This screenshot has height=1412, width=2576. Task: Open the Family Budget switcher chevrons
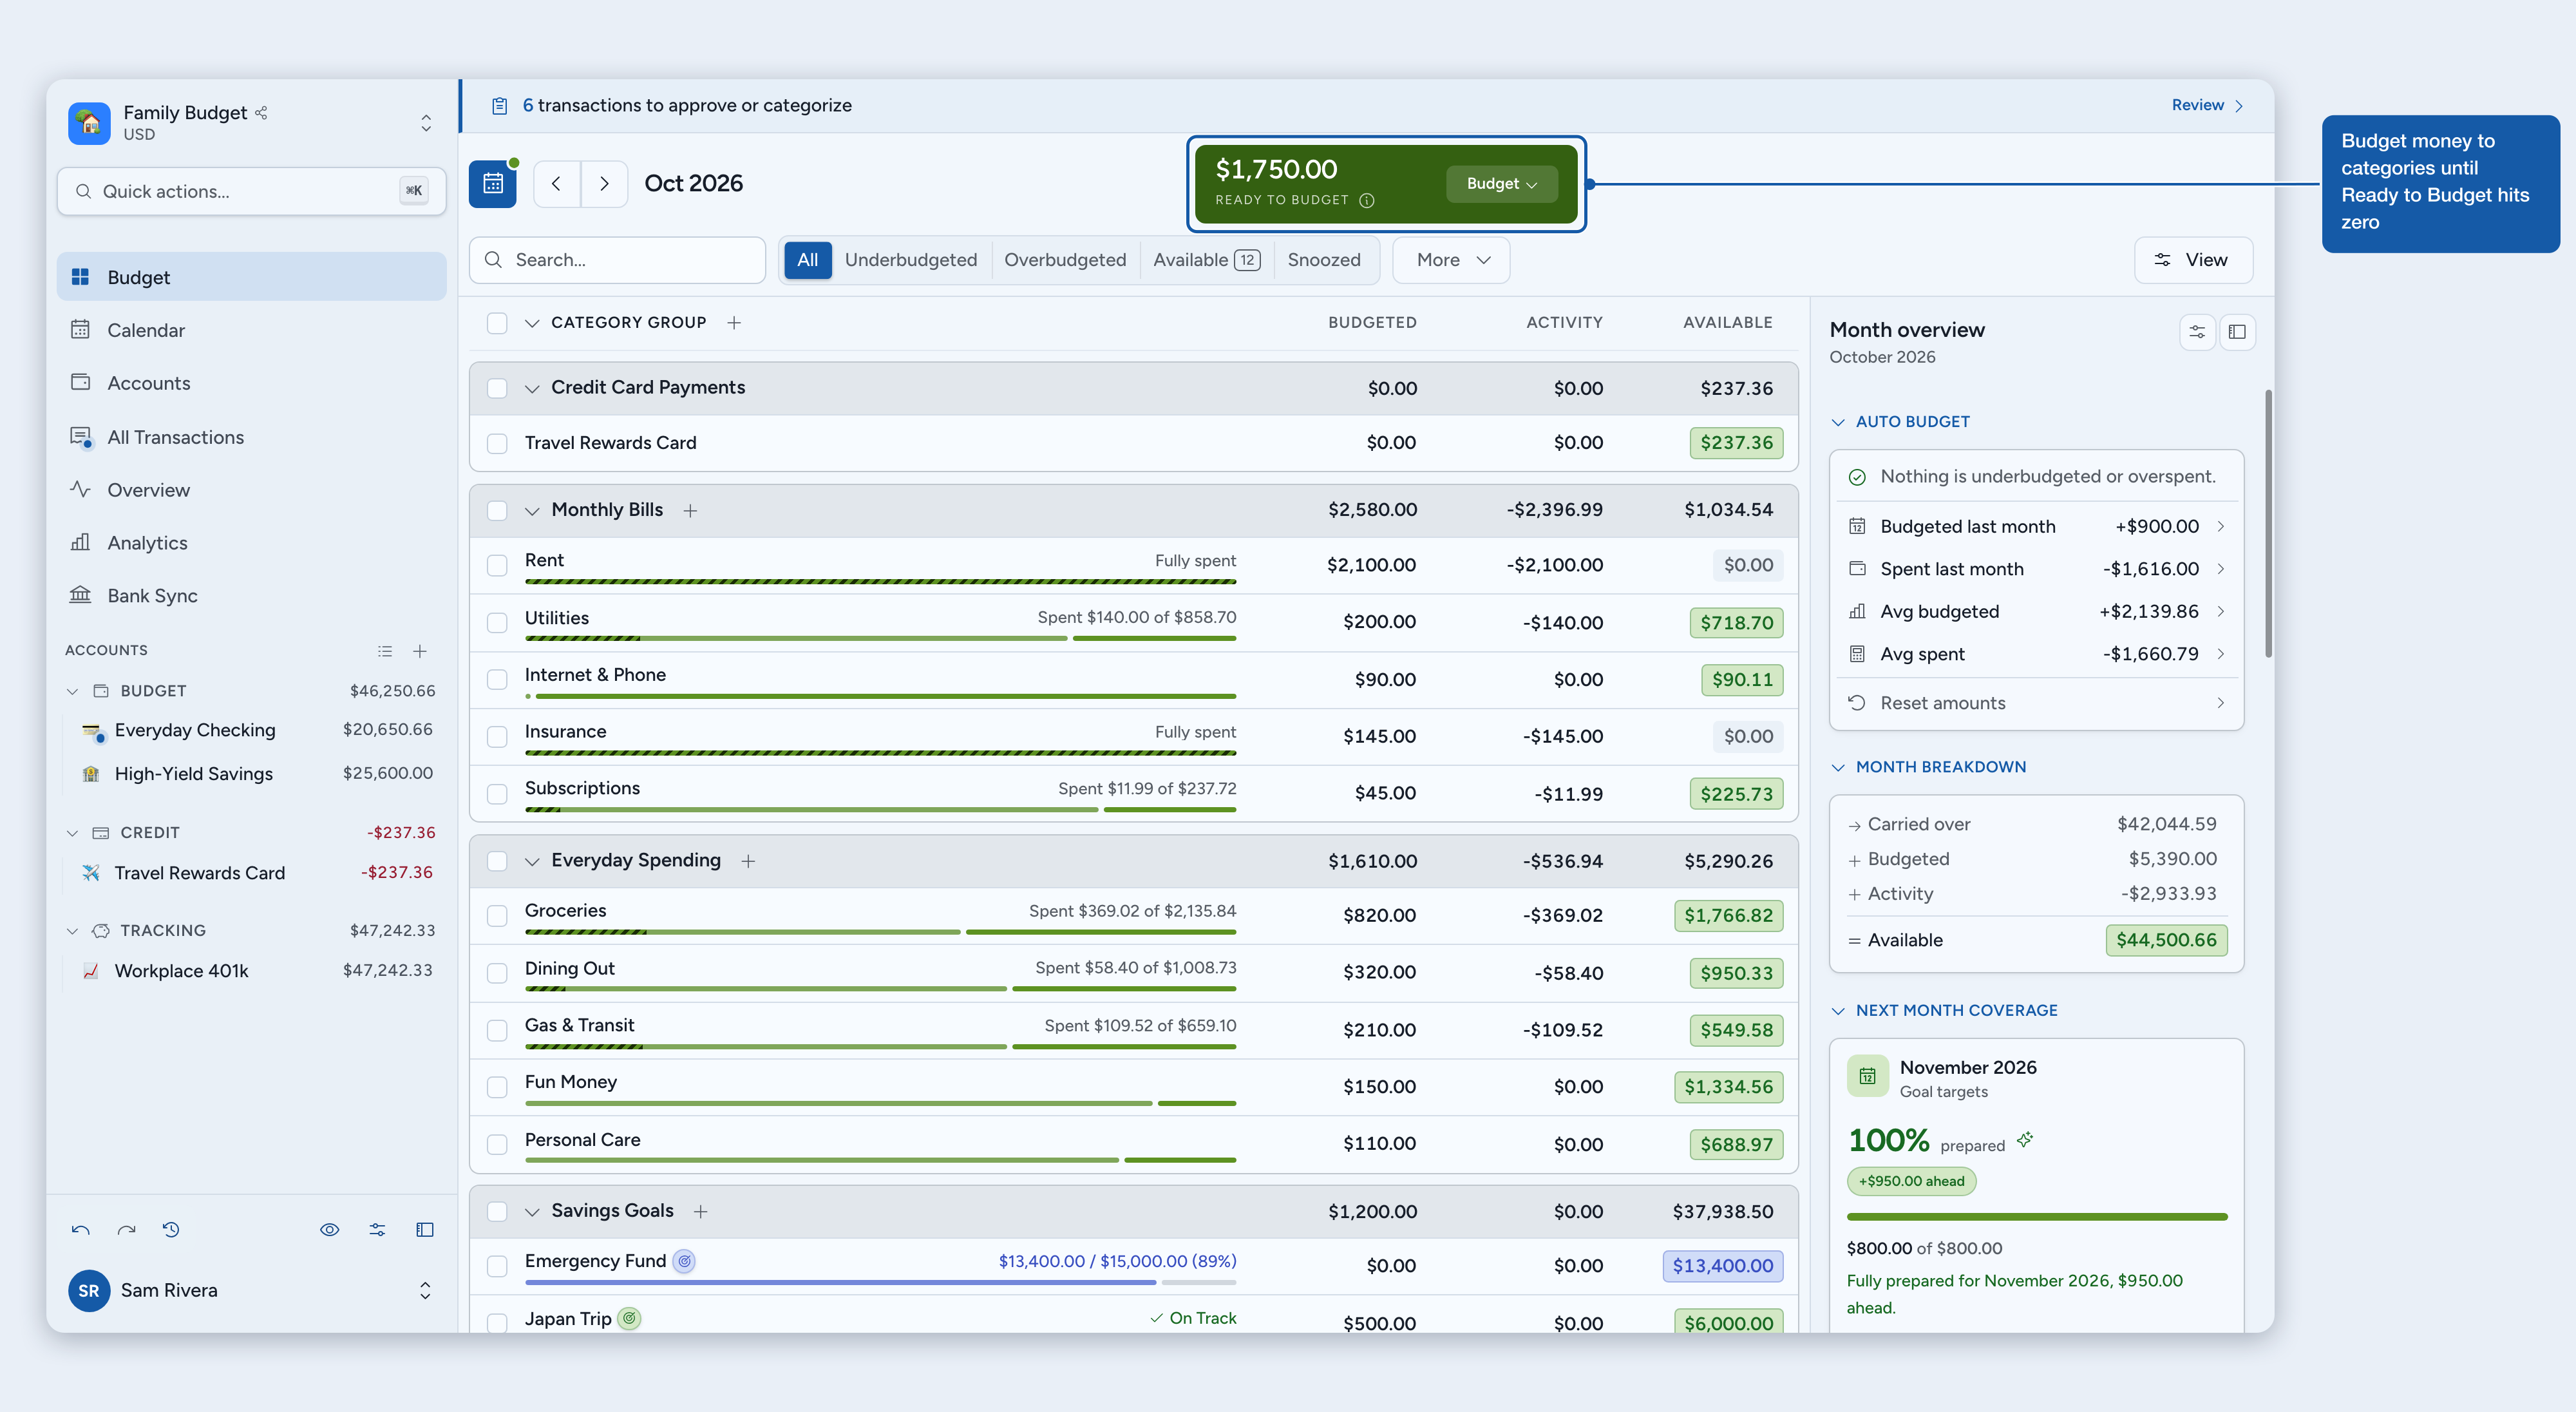coord(426,123)
